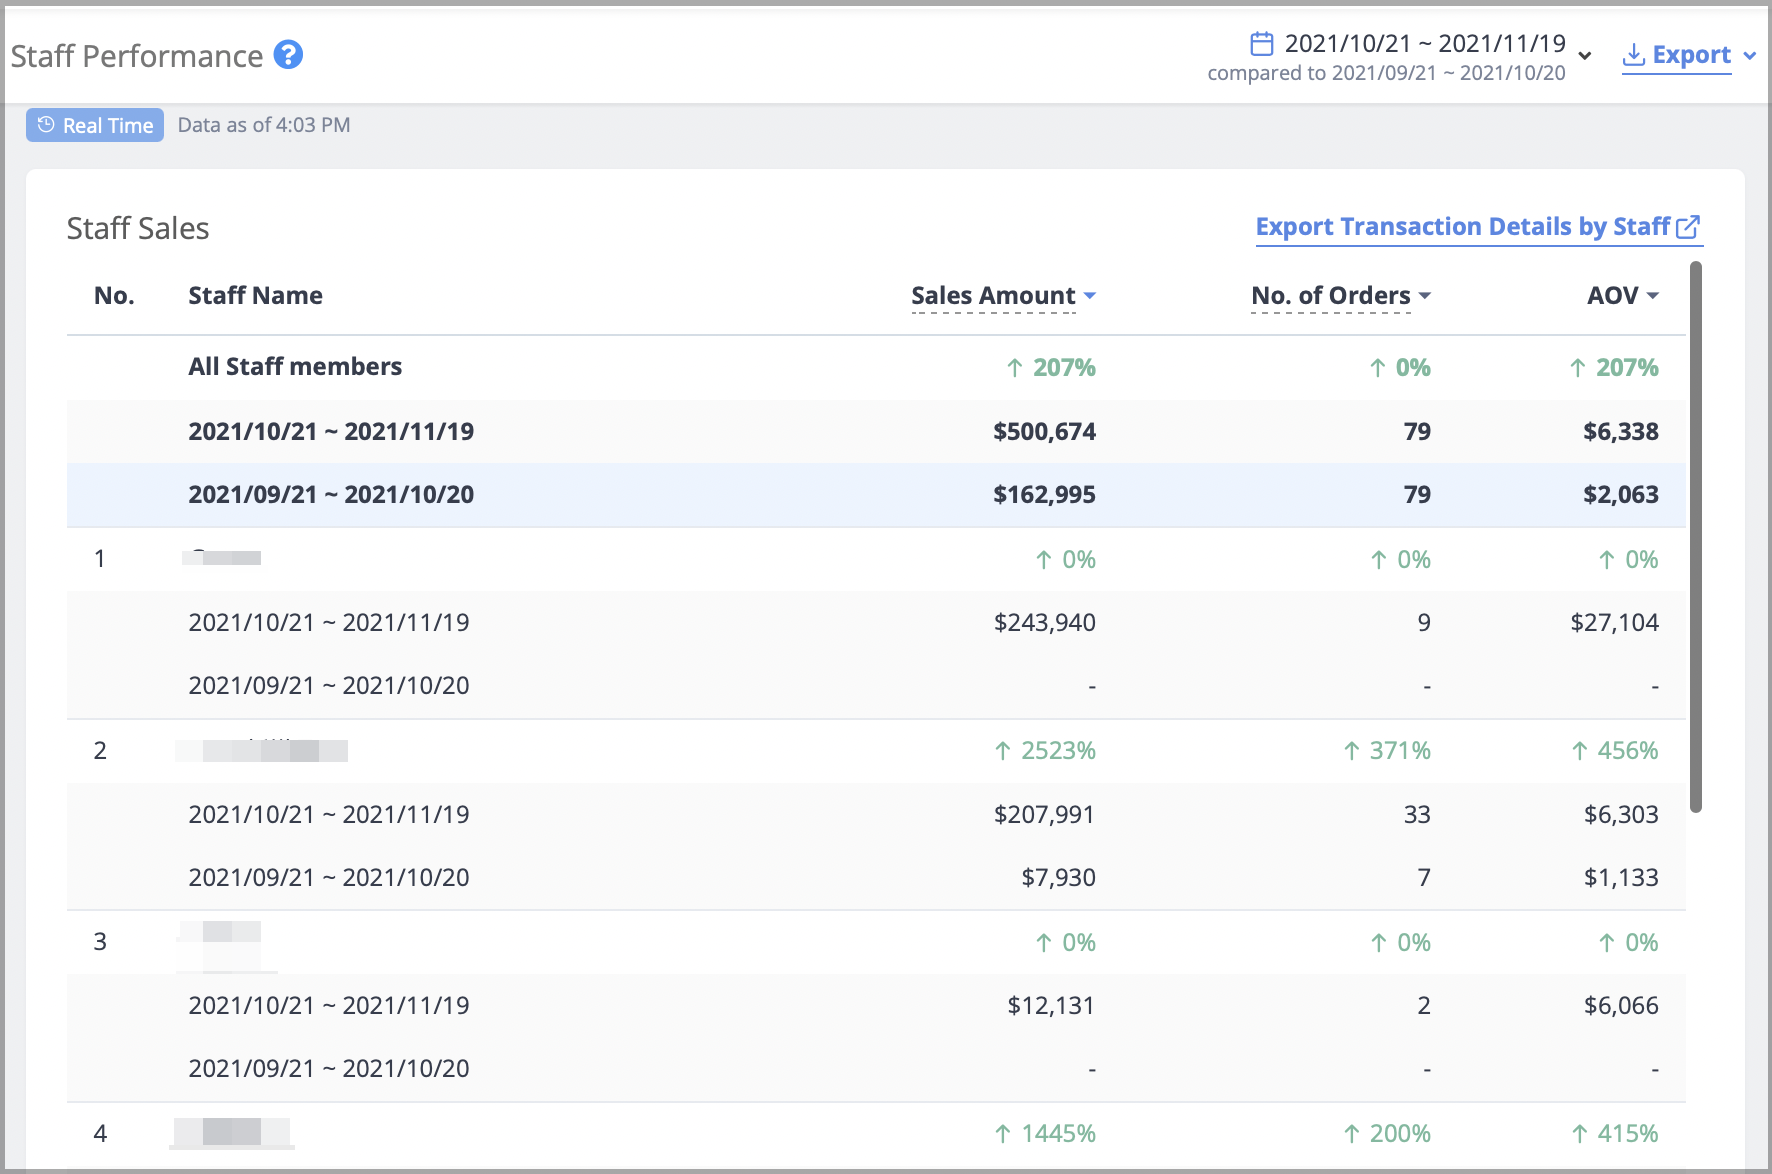The width and height of the screenshot is (1772, 1174).
Task: Click the Export download icon
Action: coord(1634,55)
